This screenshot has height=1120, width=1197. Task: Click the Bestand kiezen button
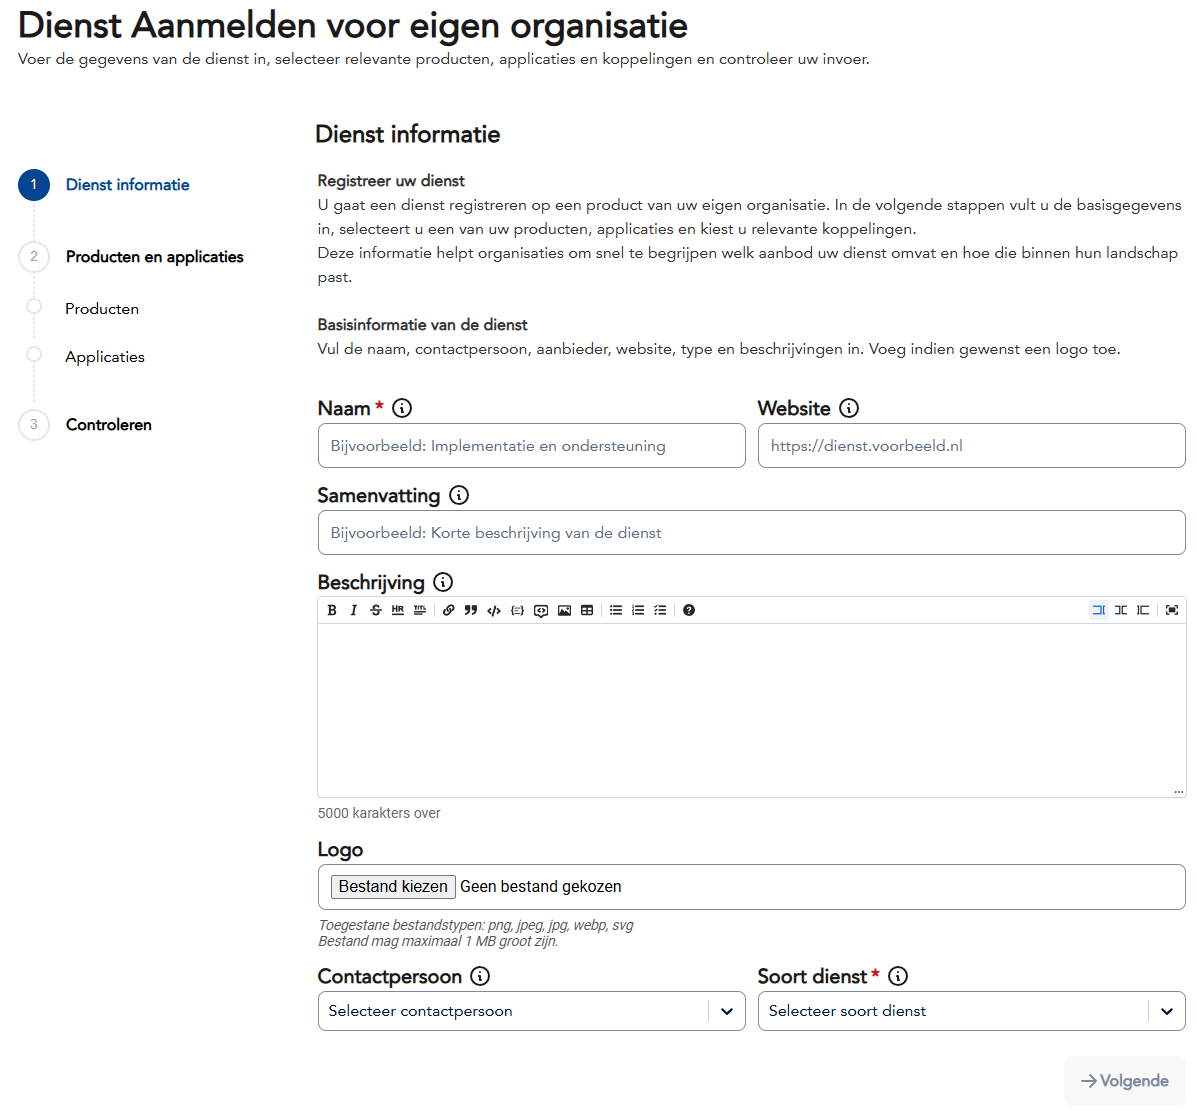click(x=393, y=887)
